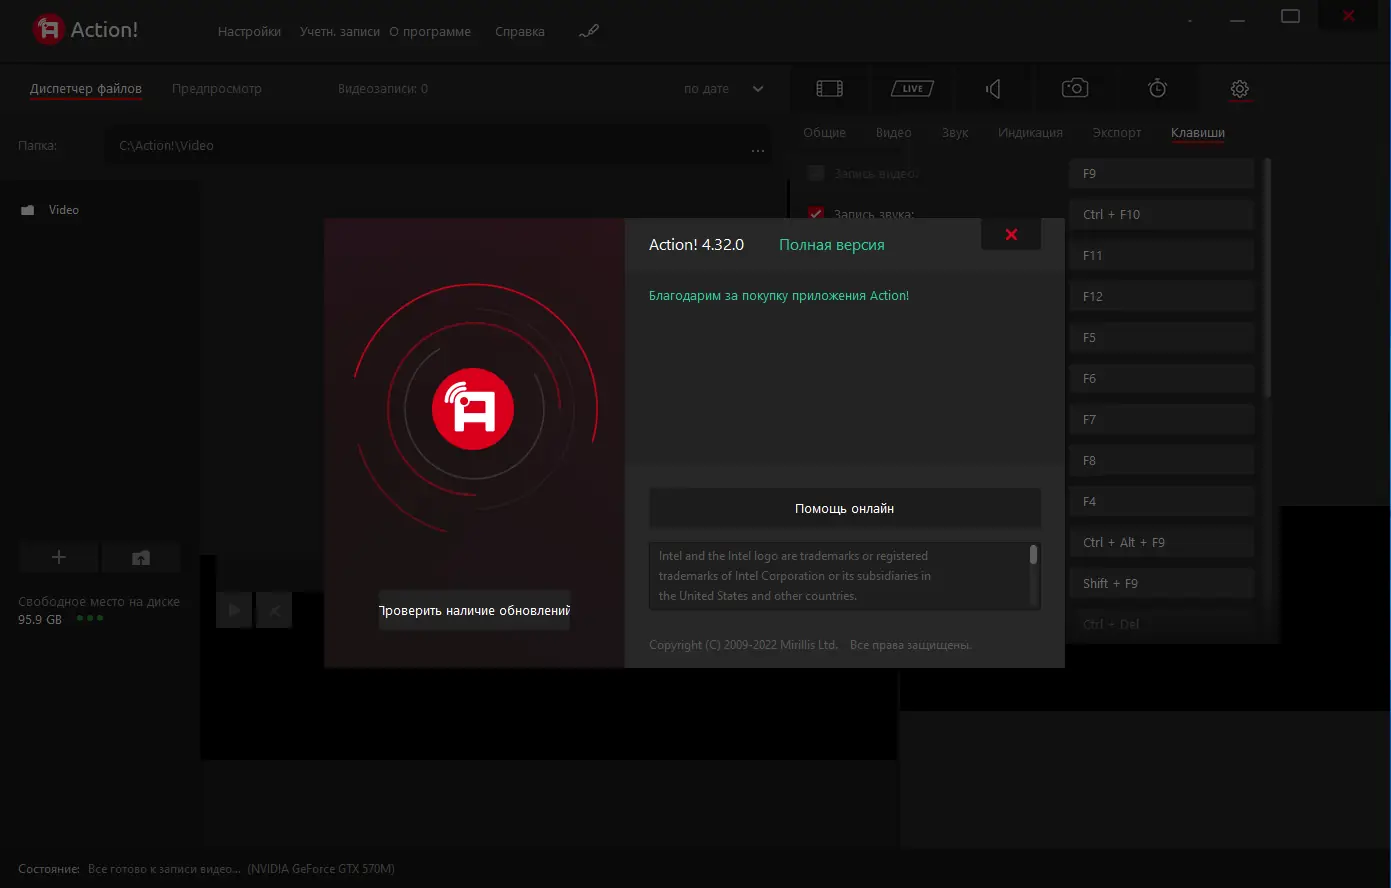Click the F7 hotkey field
The width and height of the screenshot is (1391, 888).
click(x=1161, y=419)
